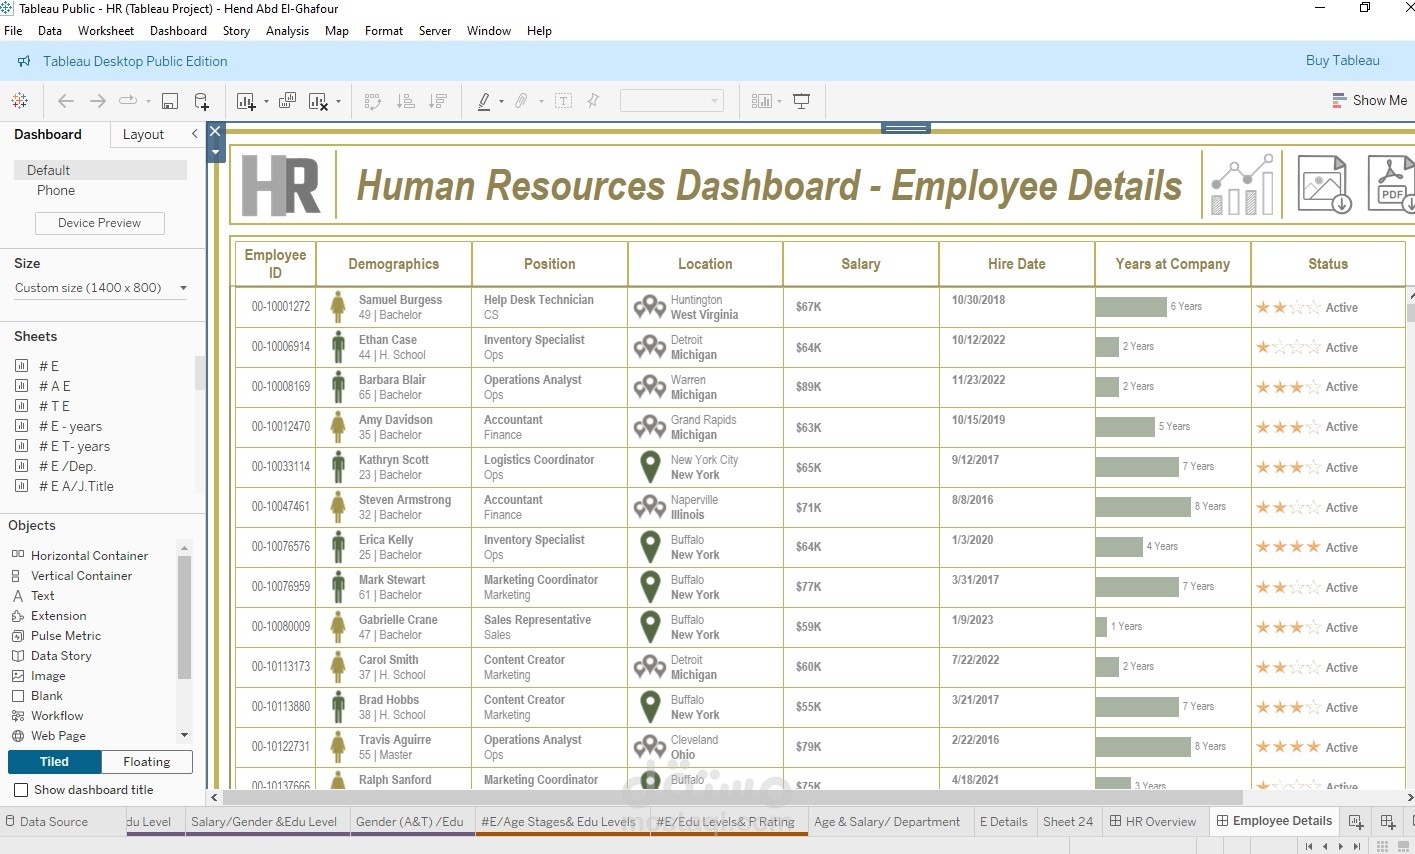Select the Default device layout
Image resolution: width=1415 pixels, height=854 pixels.
pyautogui.click(x=100, y=170)
